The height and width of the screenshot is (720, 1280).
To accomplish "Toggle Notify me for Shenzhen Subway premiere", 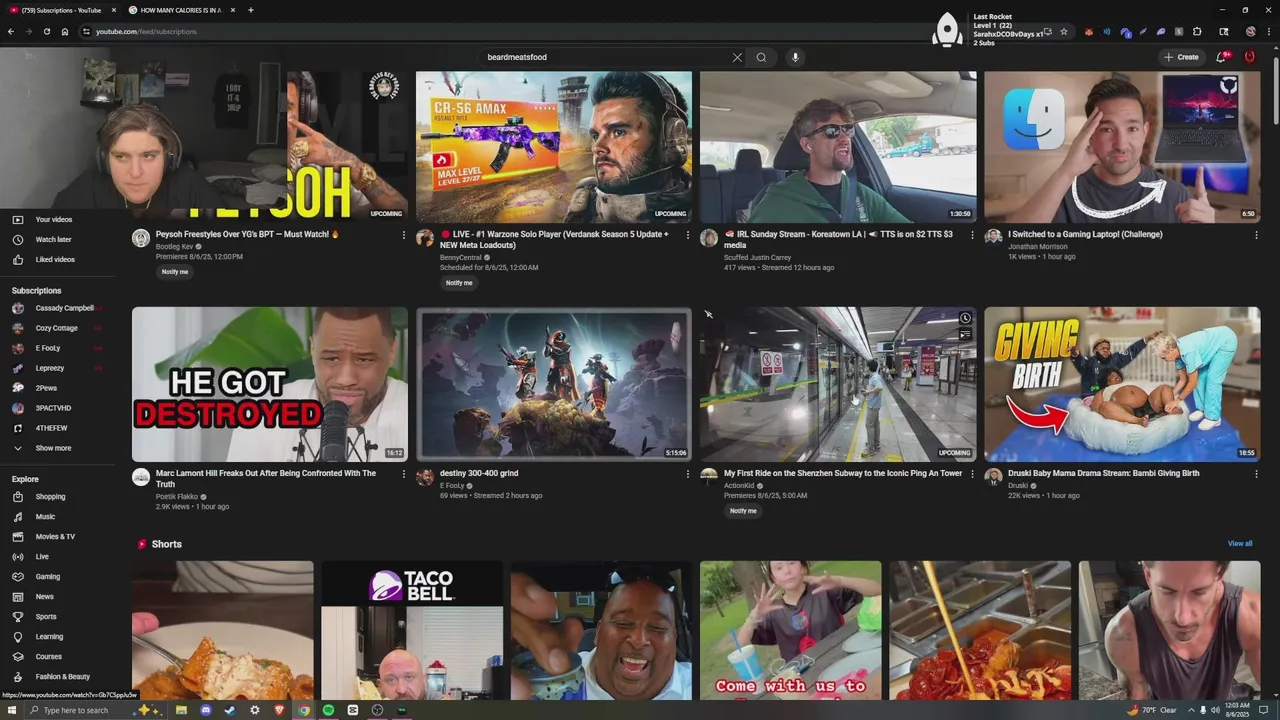I will pos(743,511).
